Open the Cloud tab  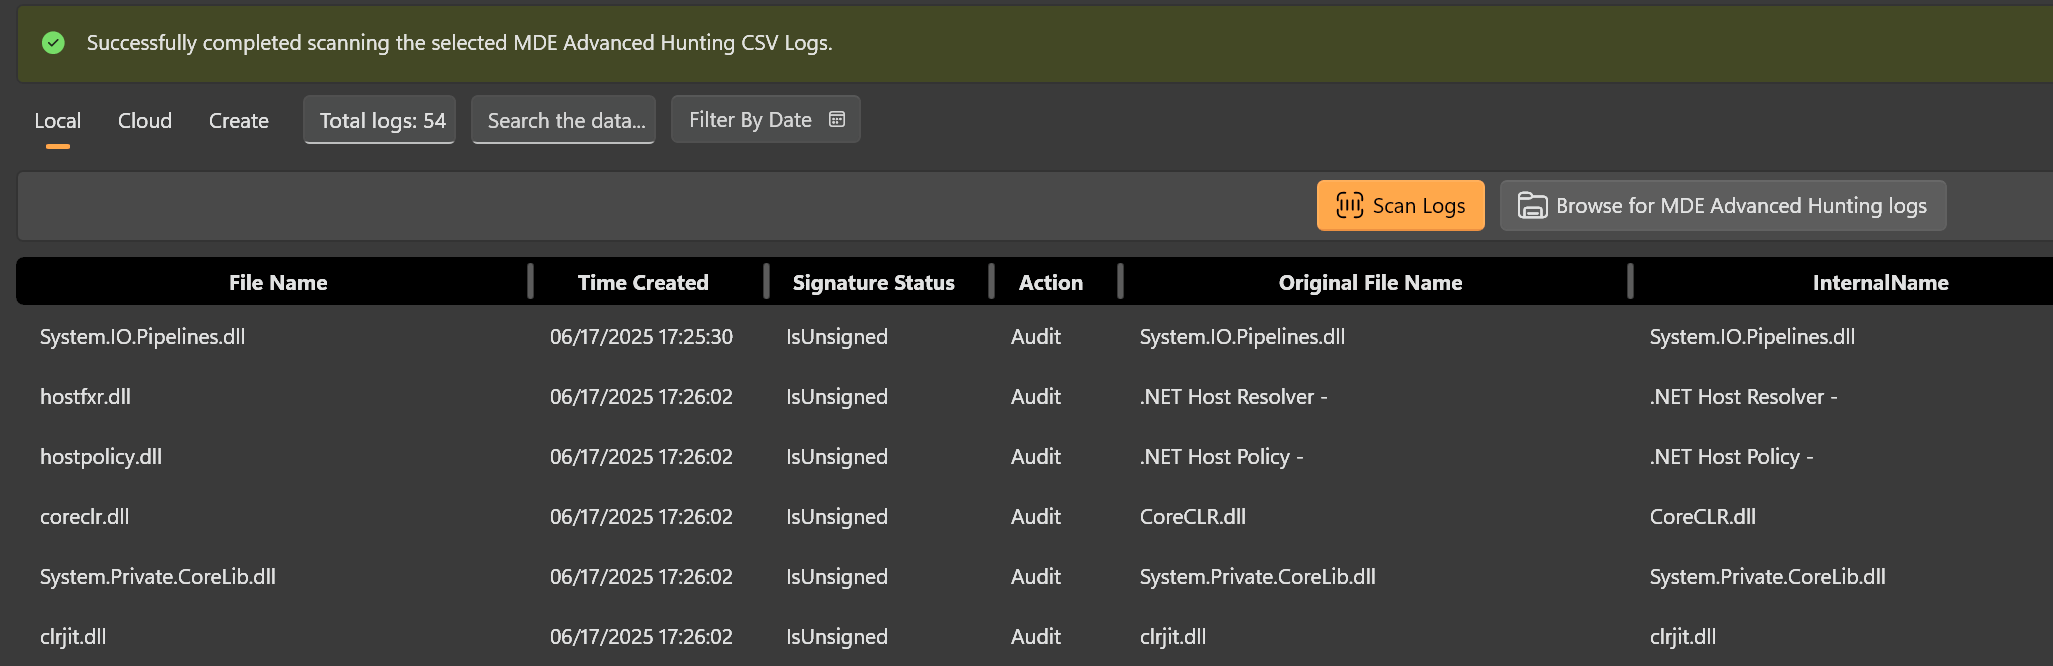[145, 121]
